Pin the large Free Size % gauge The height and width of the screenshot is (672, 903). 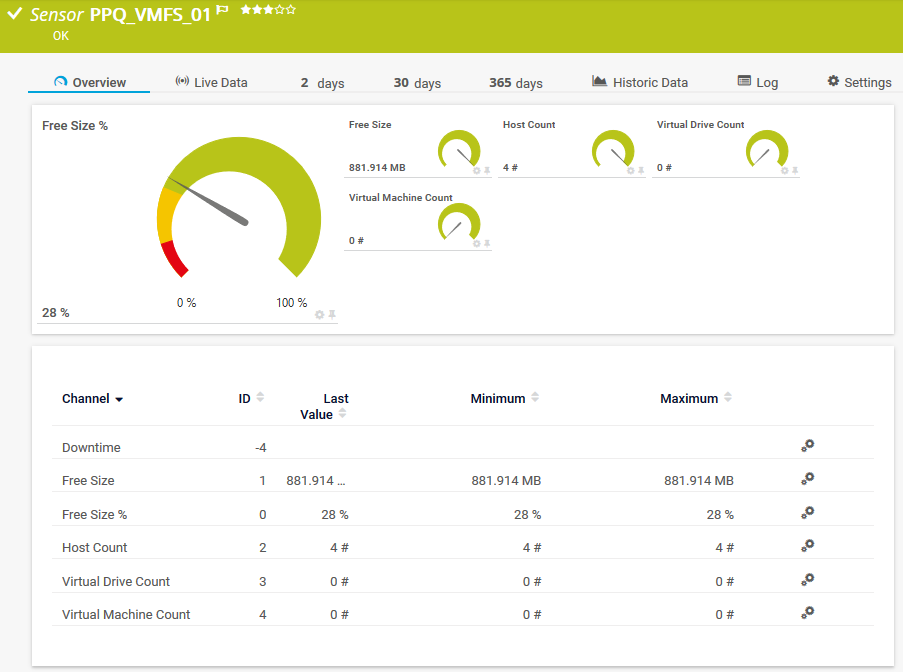(332, 314)
